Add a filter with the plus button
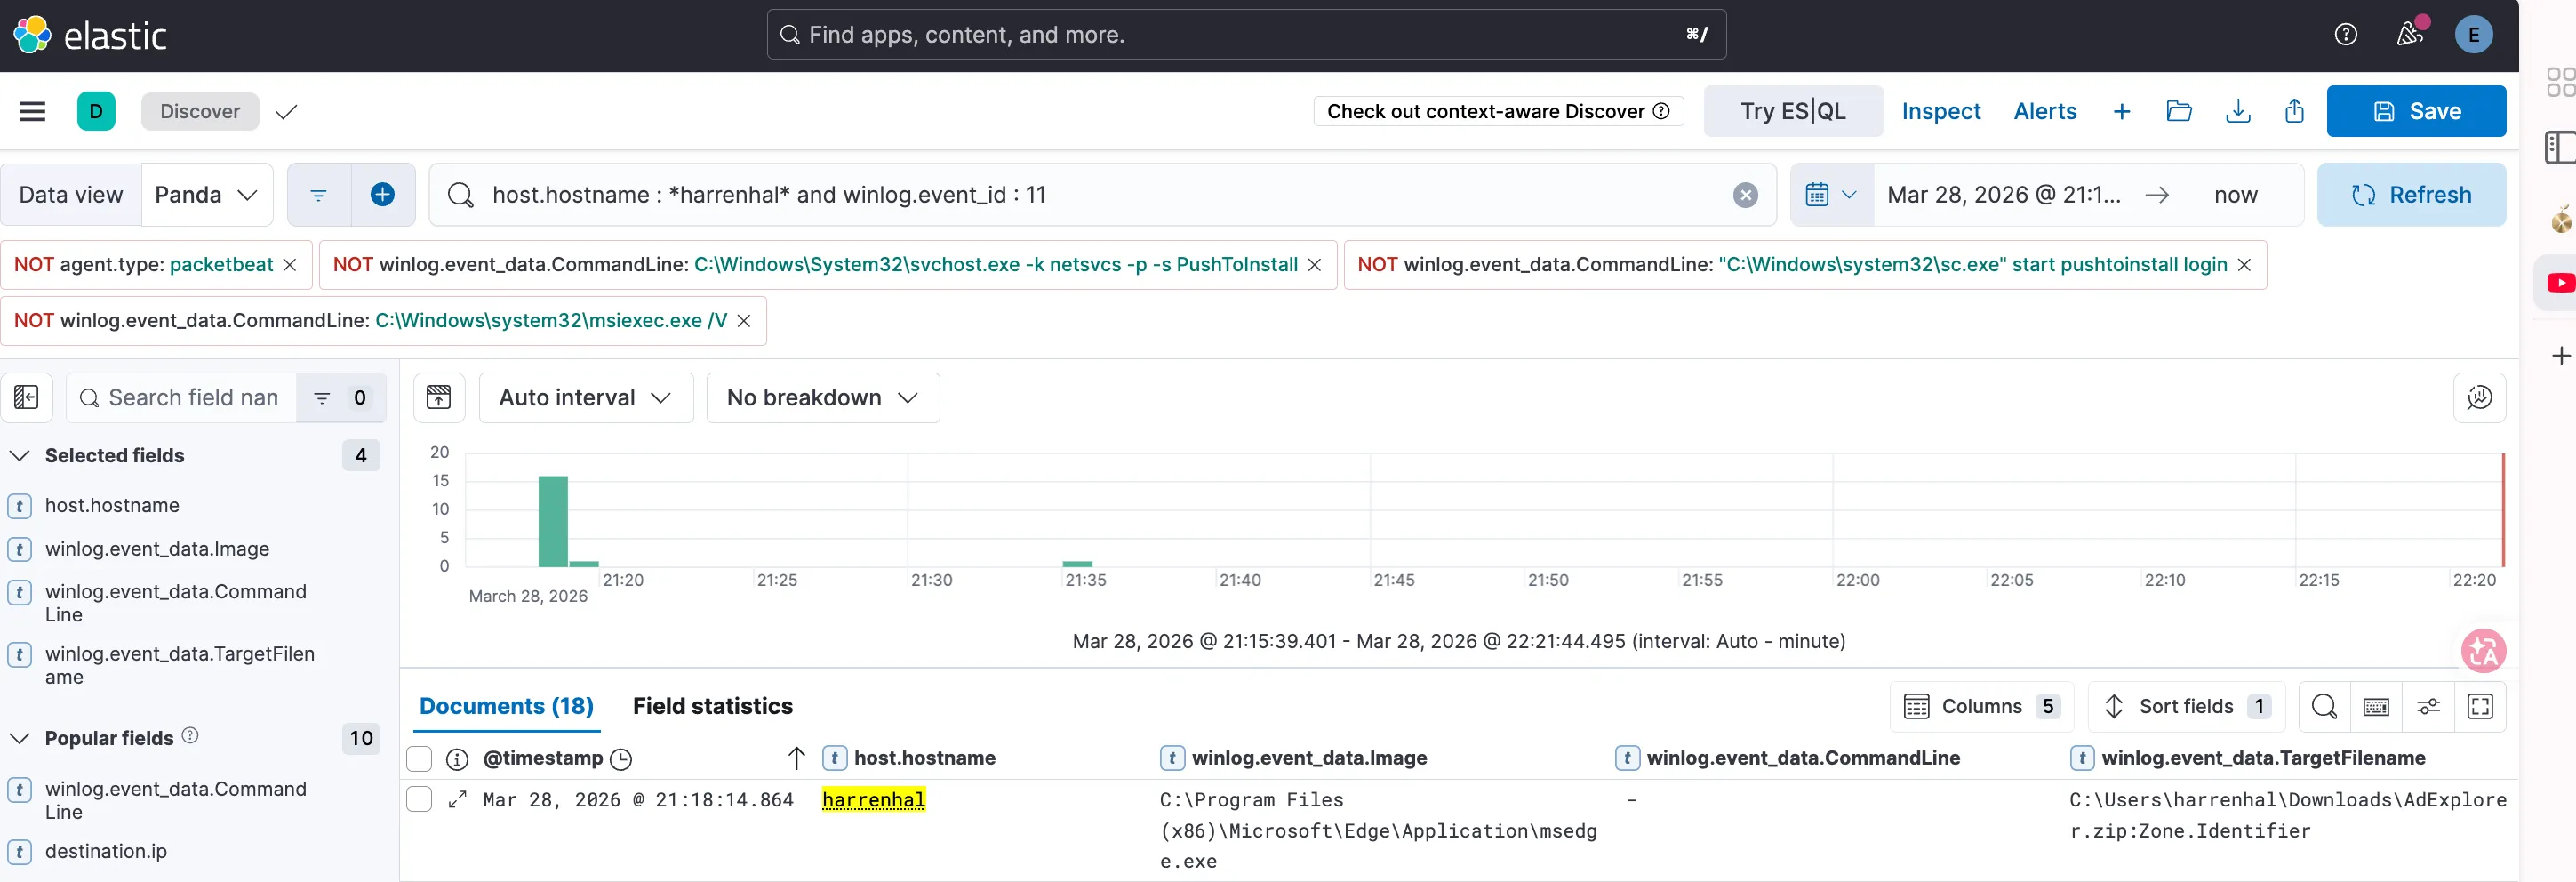Viewport: 2576px width, 882px height. tap(382, 195)
